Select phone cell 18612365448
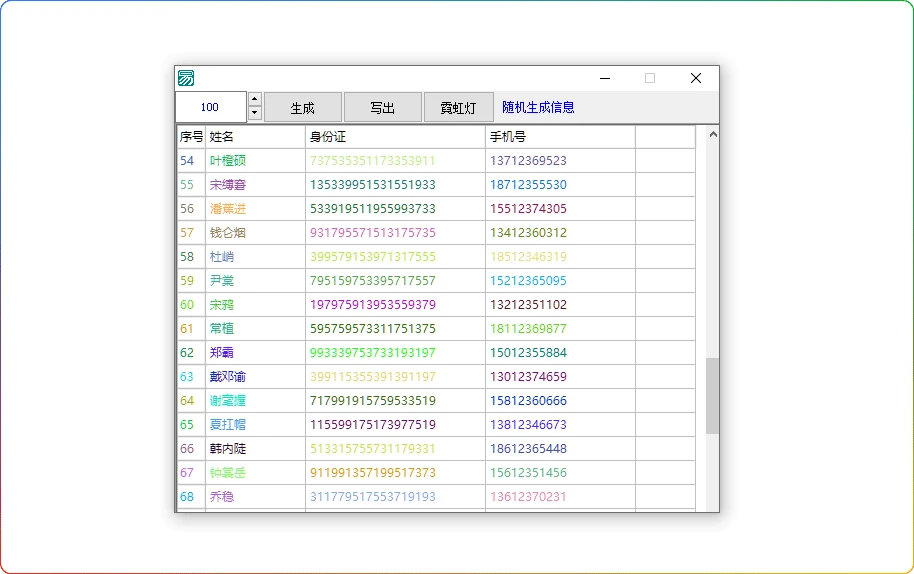Viewport: 914px width, 574px height. coord(560,449)
